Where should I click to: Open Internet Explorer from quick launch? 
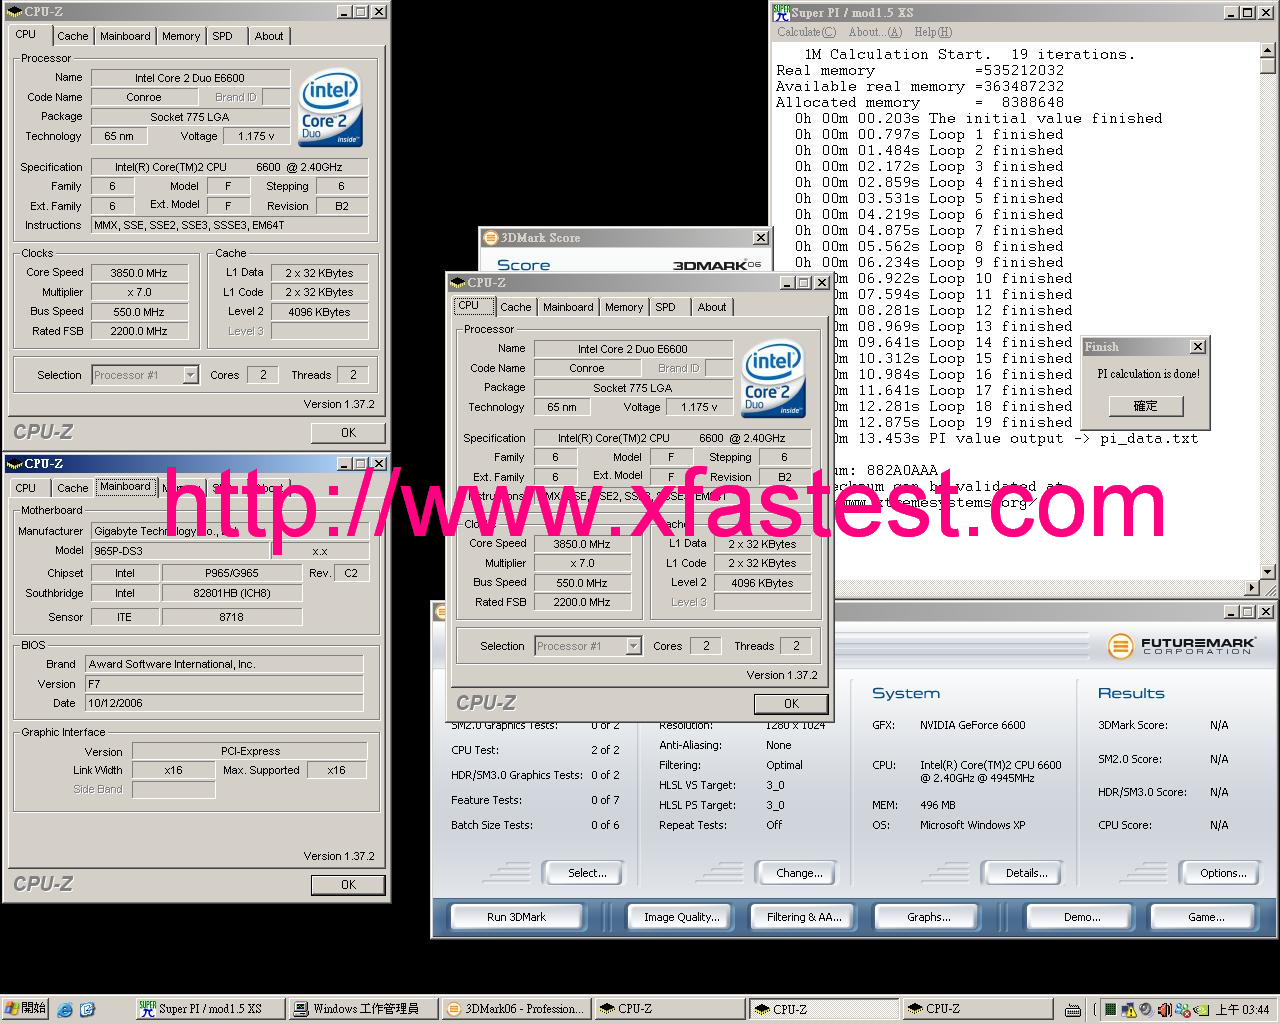pyautogui.click(x=65, y=1010)
